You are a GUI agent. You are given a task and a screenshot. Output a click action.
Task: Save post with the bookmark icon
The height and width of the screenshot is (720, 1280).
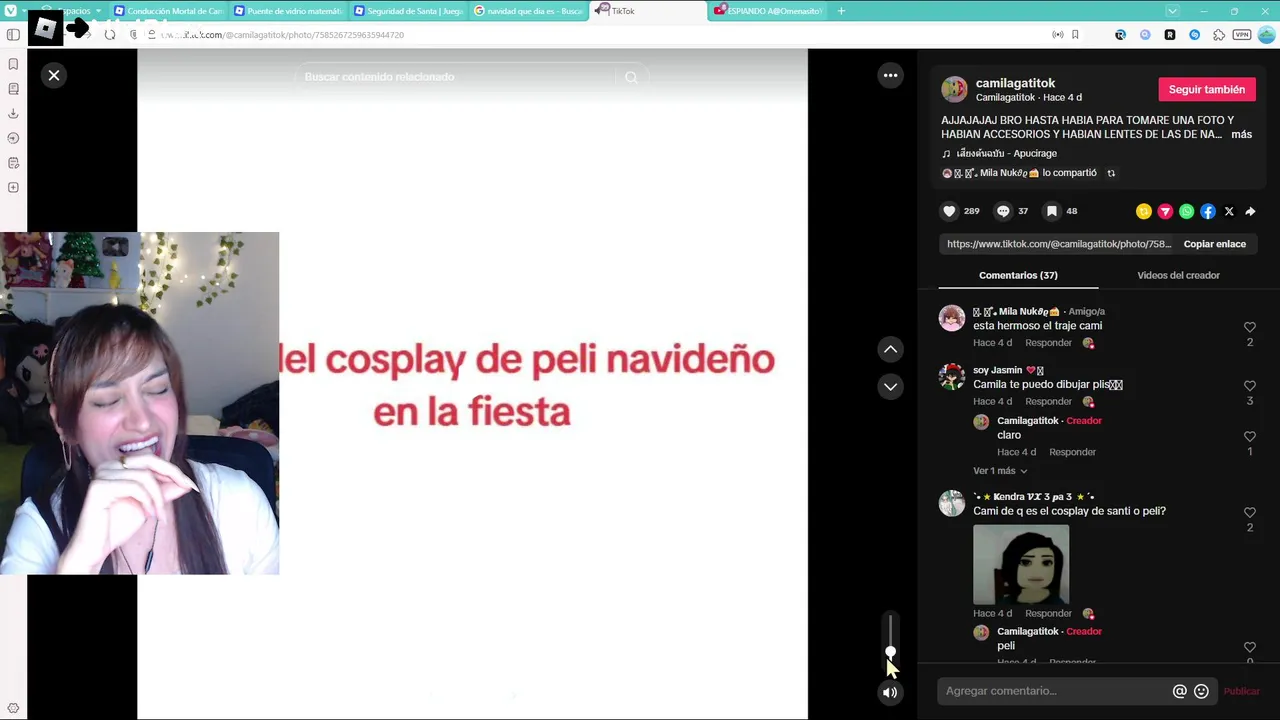1052,211
